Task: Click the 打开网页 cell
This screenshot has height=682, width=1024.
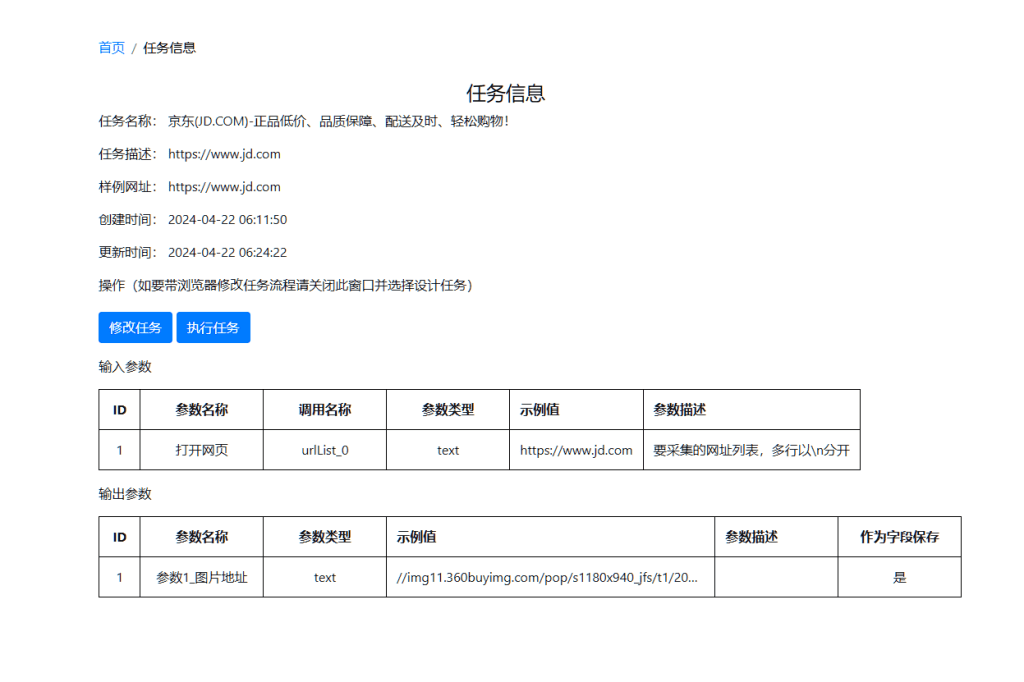Action: [x=201, y=450]
